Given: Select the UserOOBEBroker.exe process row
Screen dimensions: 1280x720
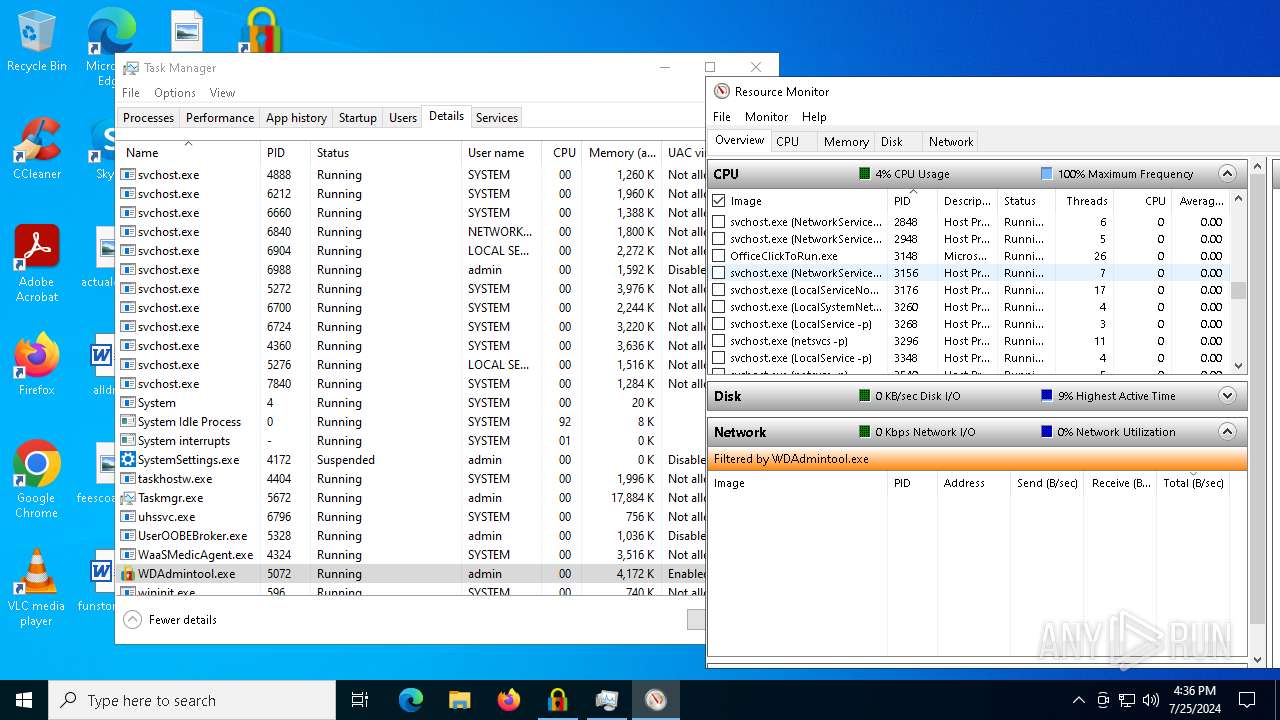Looking at the screenshot, I should (x=410, y=536).
